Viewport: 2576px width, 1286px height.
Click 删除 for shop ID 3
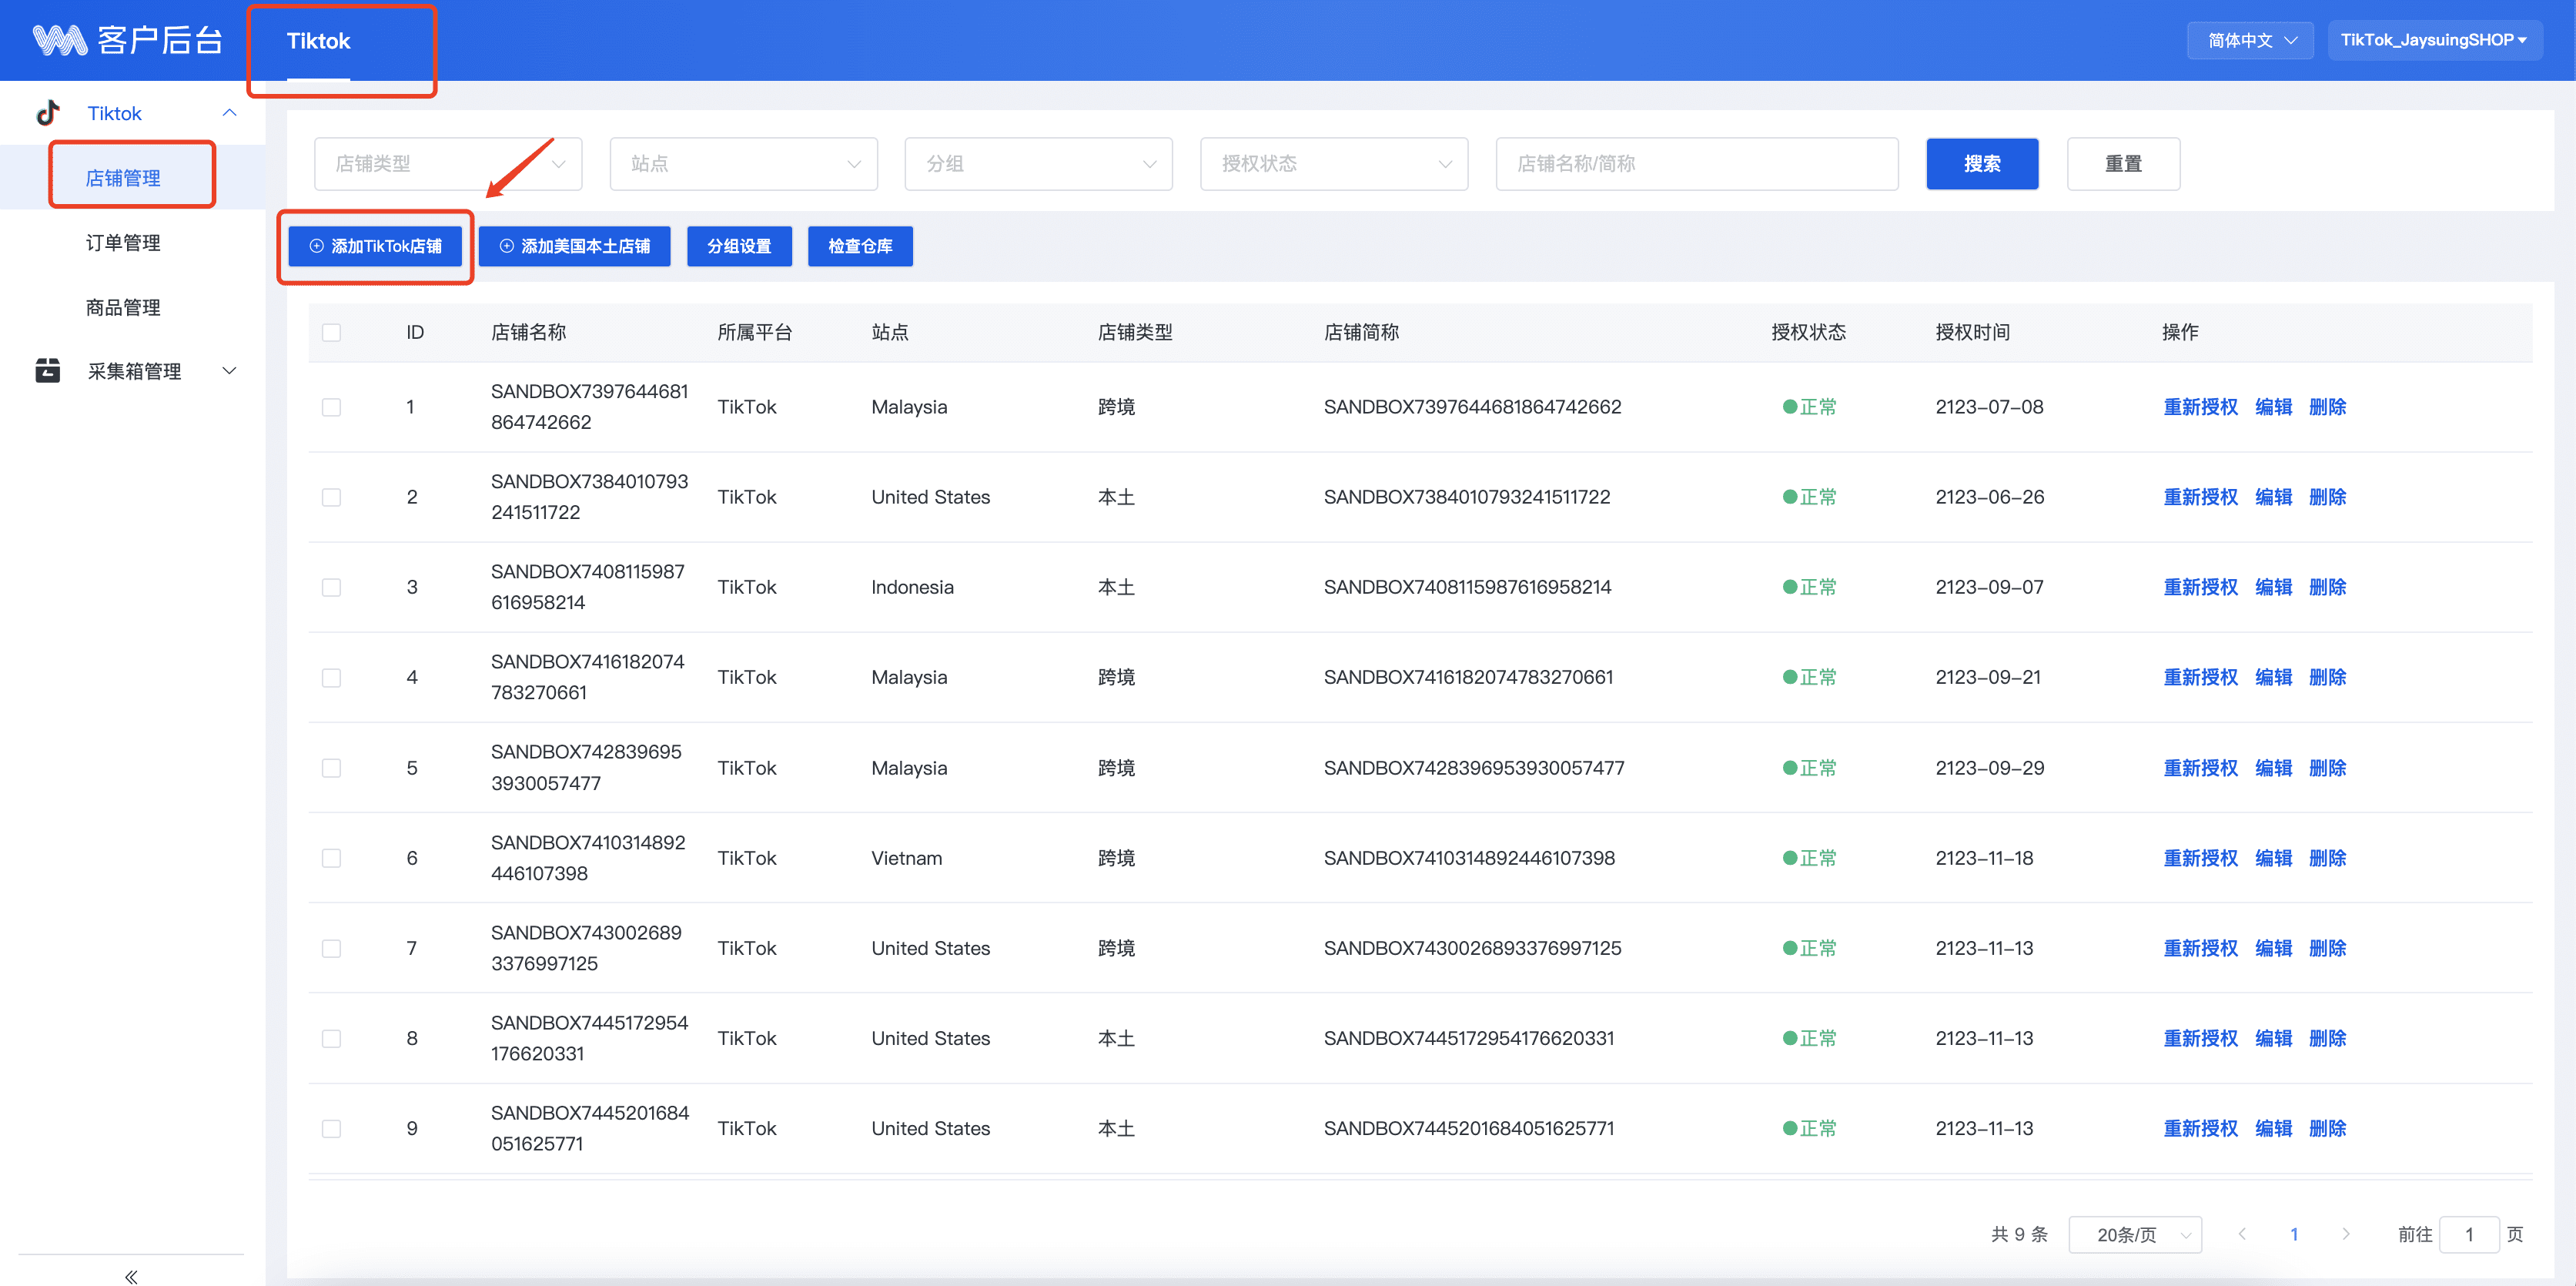click(2327, 587)
